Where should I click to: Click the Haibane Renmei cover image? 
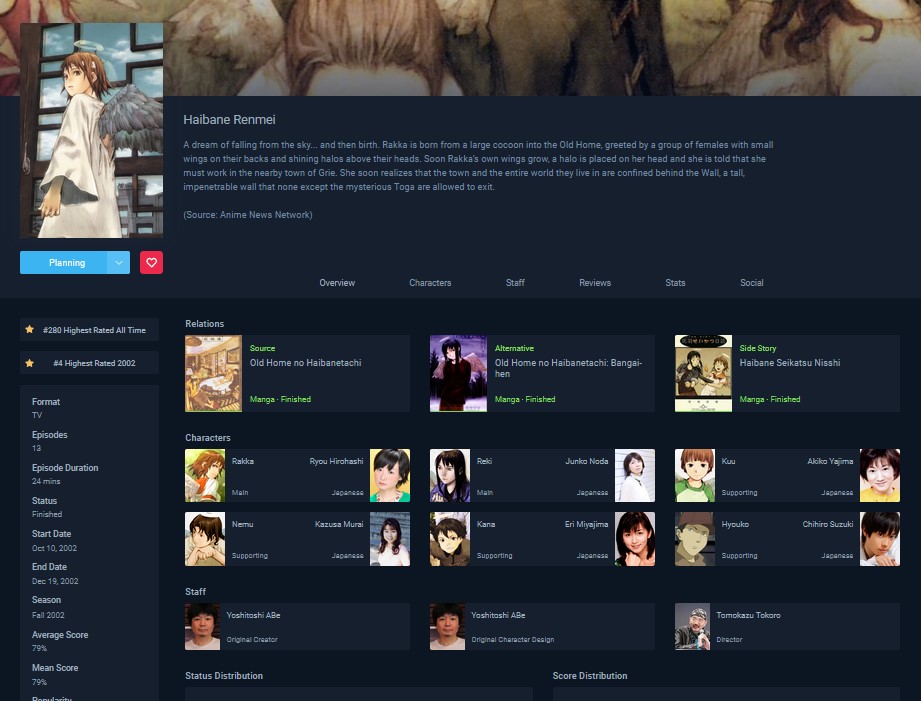click(92, 130)
